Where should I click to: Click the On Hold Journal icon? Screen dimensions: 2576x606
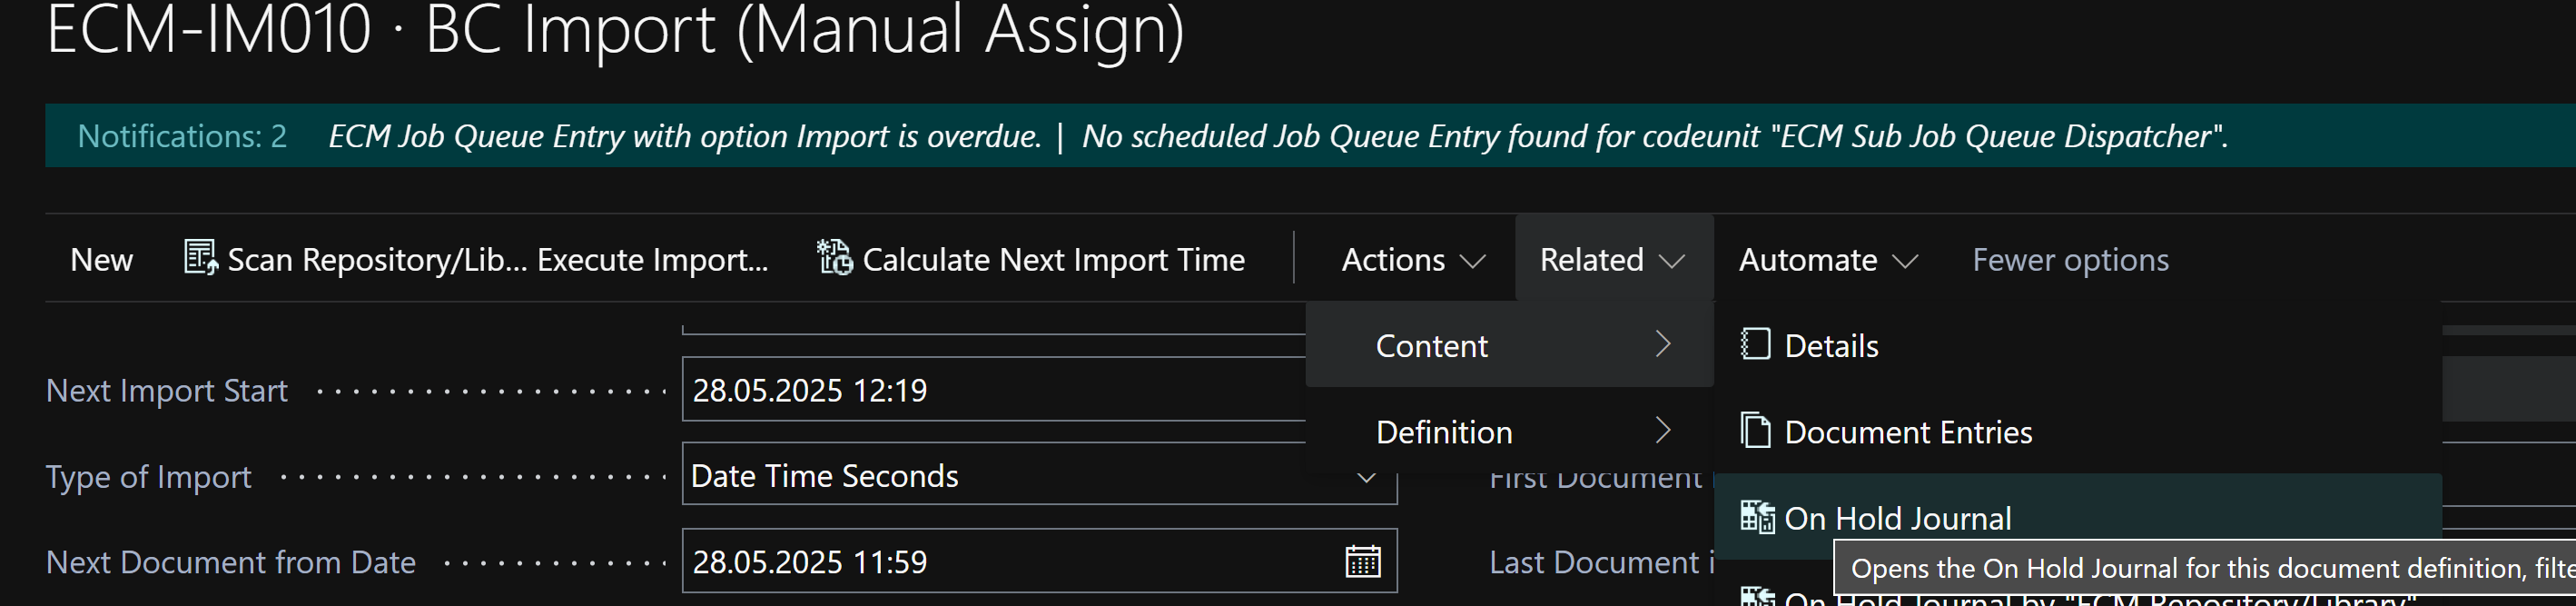click(1756, 517)
